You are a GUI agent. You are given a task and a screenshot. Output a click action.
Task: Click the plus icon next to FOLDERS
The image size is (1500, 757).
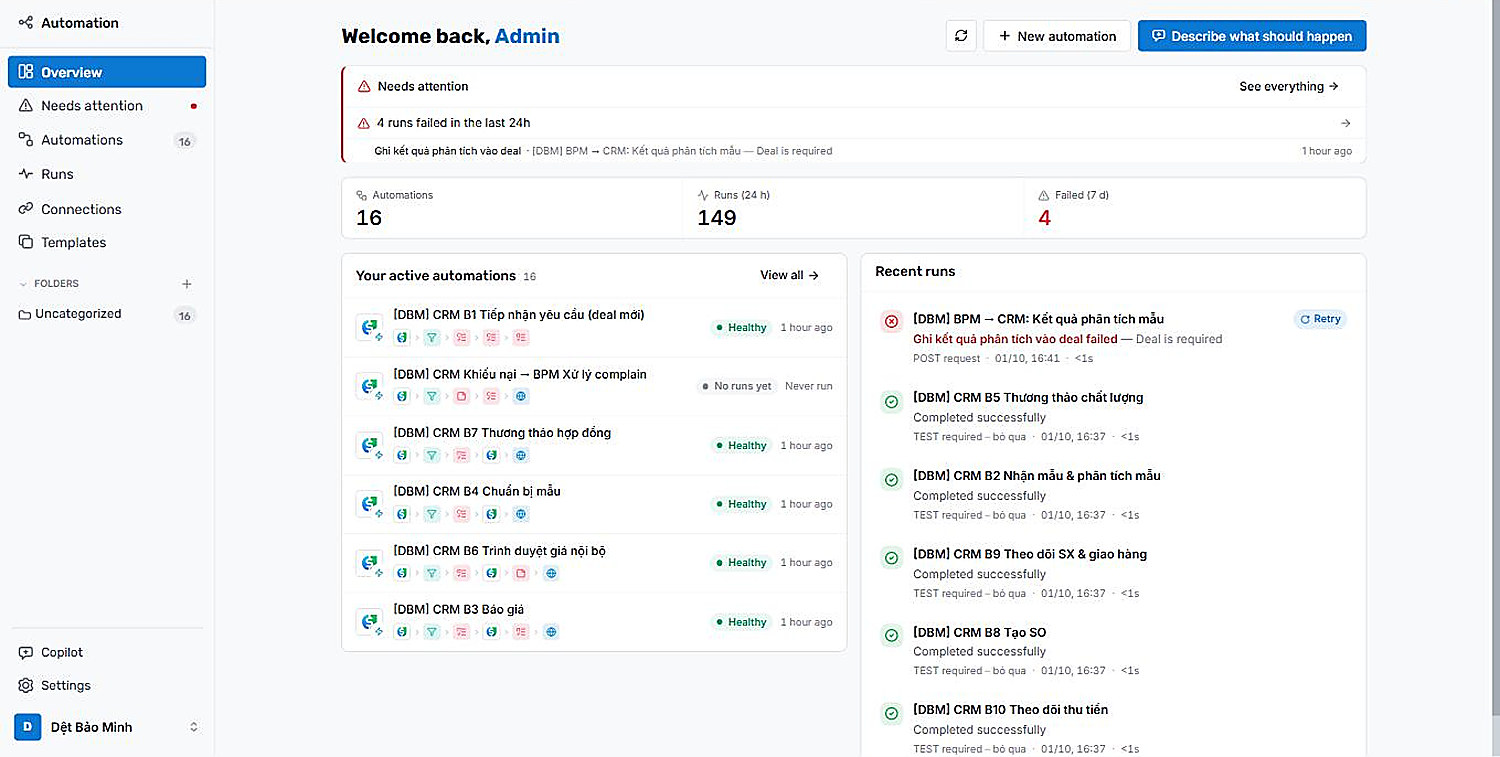tap(186, 284)
